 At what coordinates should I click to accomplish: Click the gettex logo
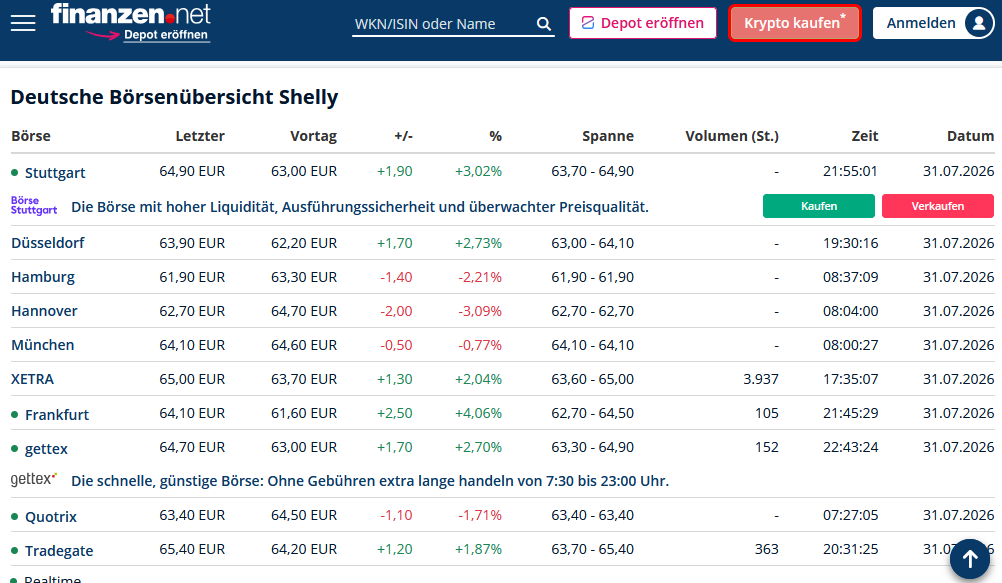(34, 479)
